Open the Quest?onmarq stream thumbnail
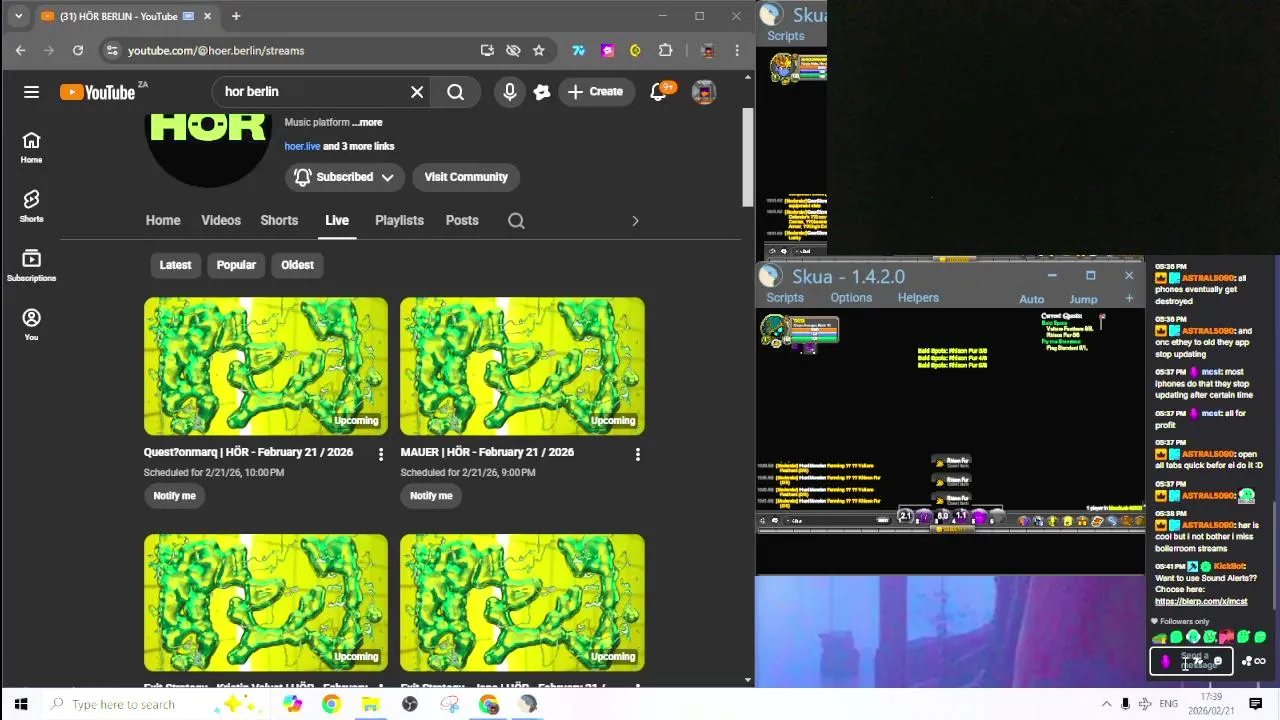The height and width of the screenshot is (720, 1280). 266,366
